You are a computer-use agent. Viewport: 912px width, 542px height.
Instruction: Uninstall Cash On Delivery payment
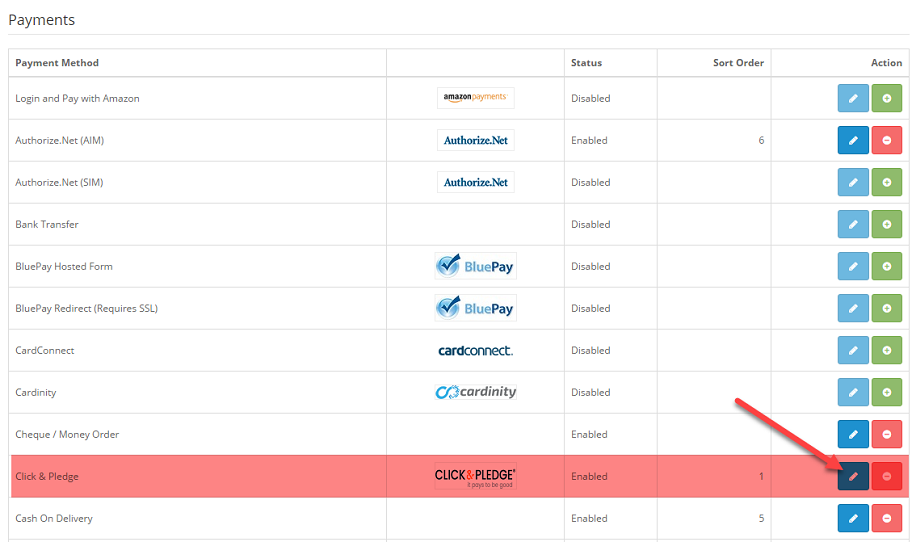[886, 518]
